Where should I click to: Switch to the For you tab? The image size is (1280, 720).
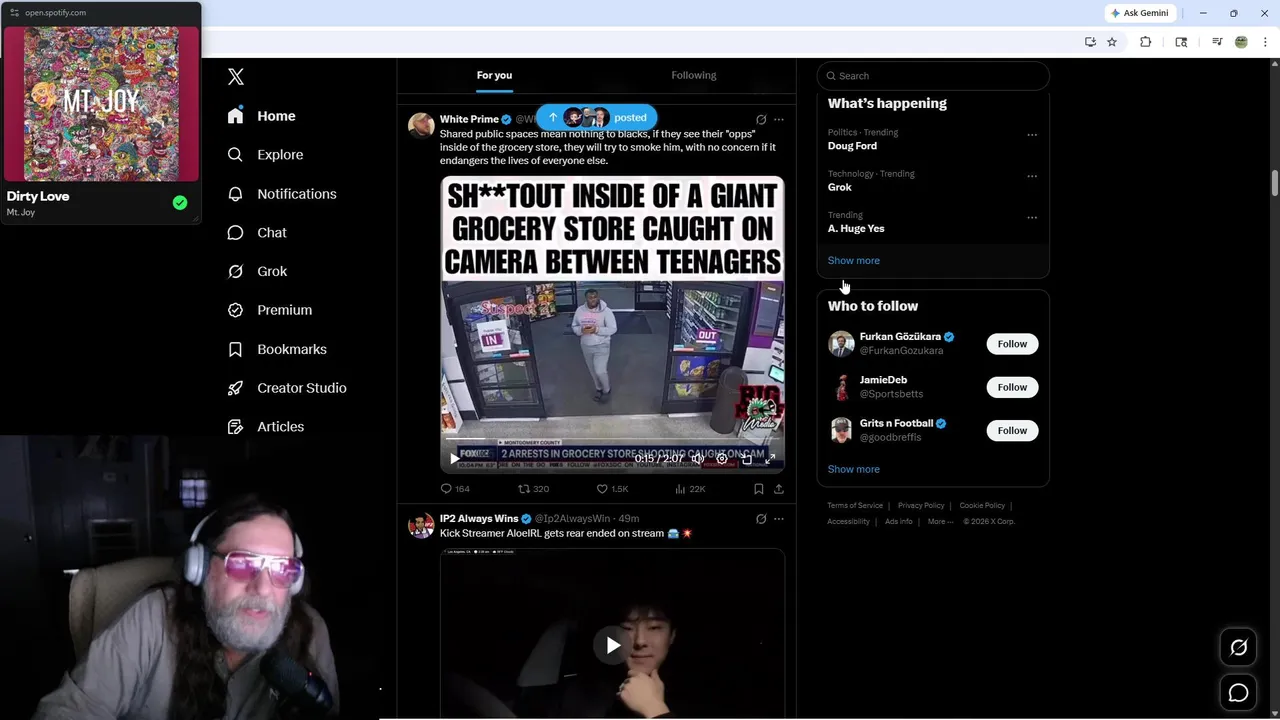click(494, 75)
